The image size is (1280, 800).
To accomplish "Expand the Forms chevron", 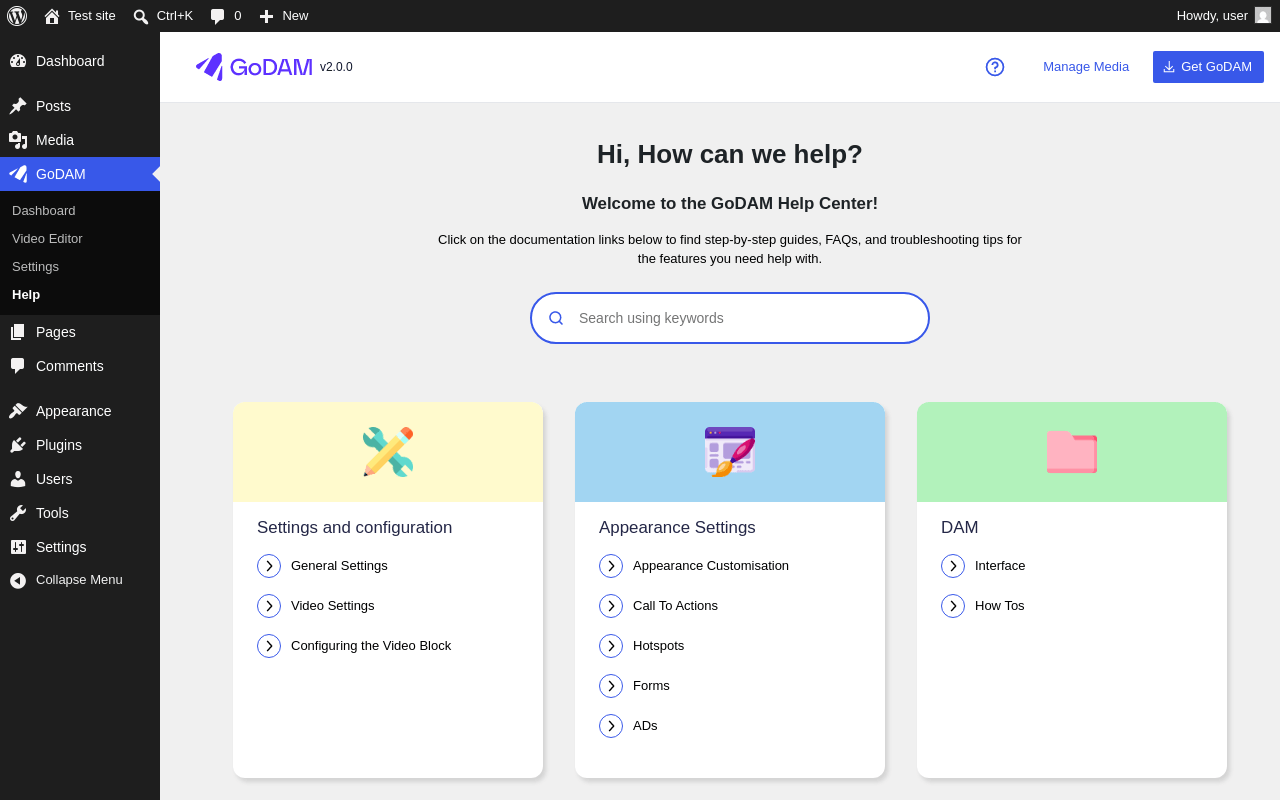I will coord(611,686).
